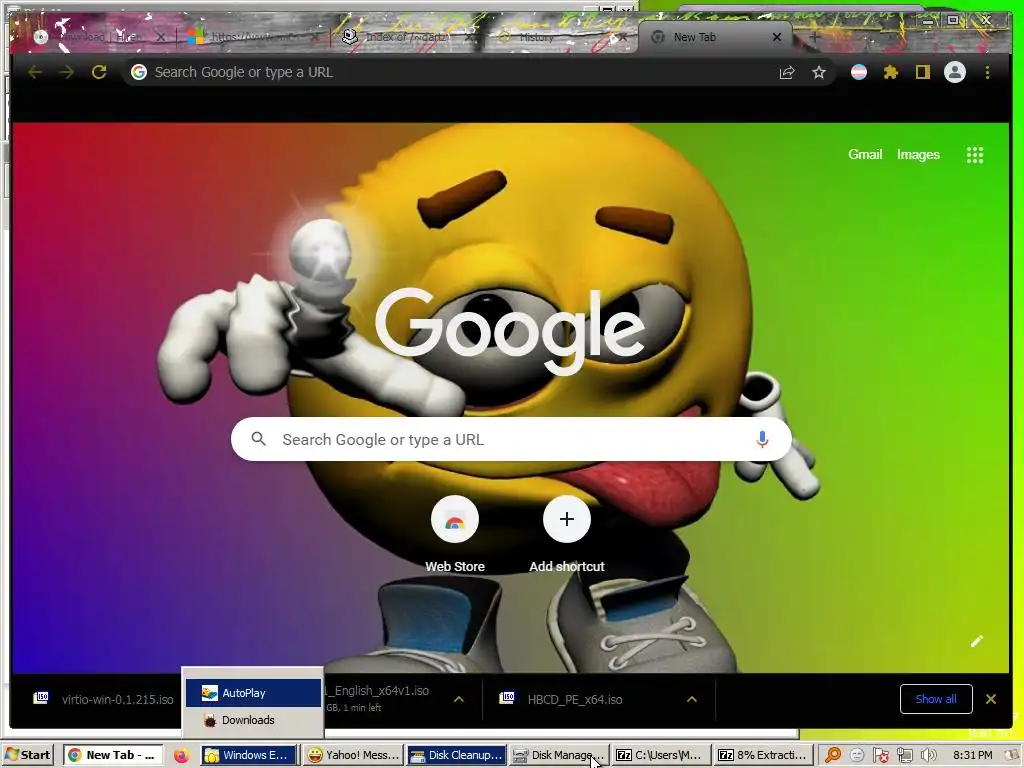Go forward using the browser forward arrow
The image size is (1024, 768).
tap(67, 72)
